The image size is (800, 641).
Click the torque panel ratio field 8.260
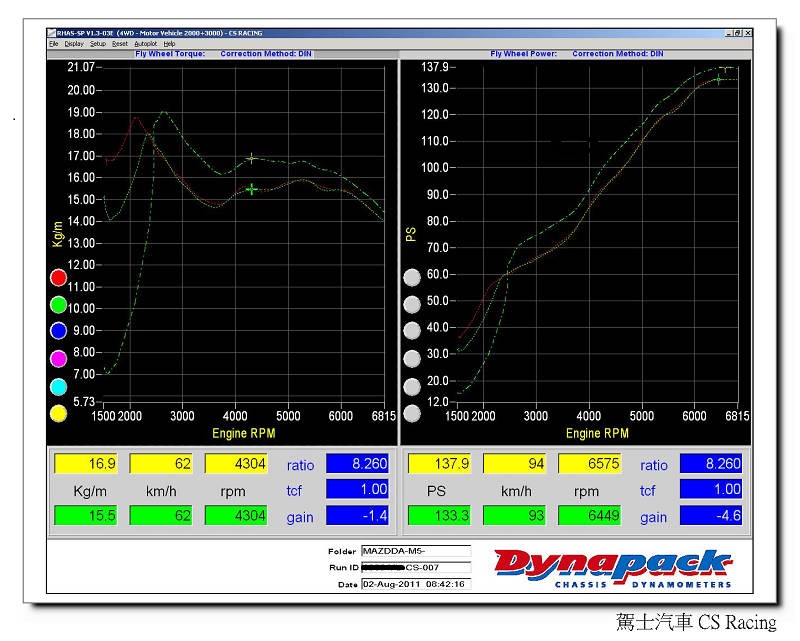[358, 463]
